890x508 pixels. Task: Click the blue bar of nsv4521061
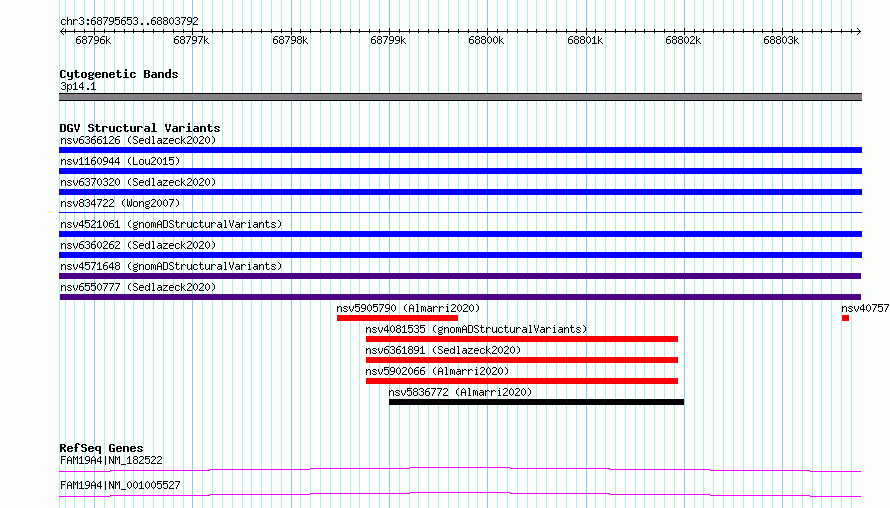(460, 234)
